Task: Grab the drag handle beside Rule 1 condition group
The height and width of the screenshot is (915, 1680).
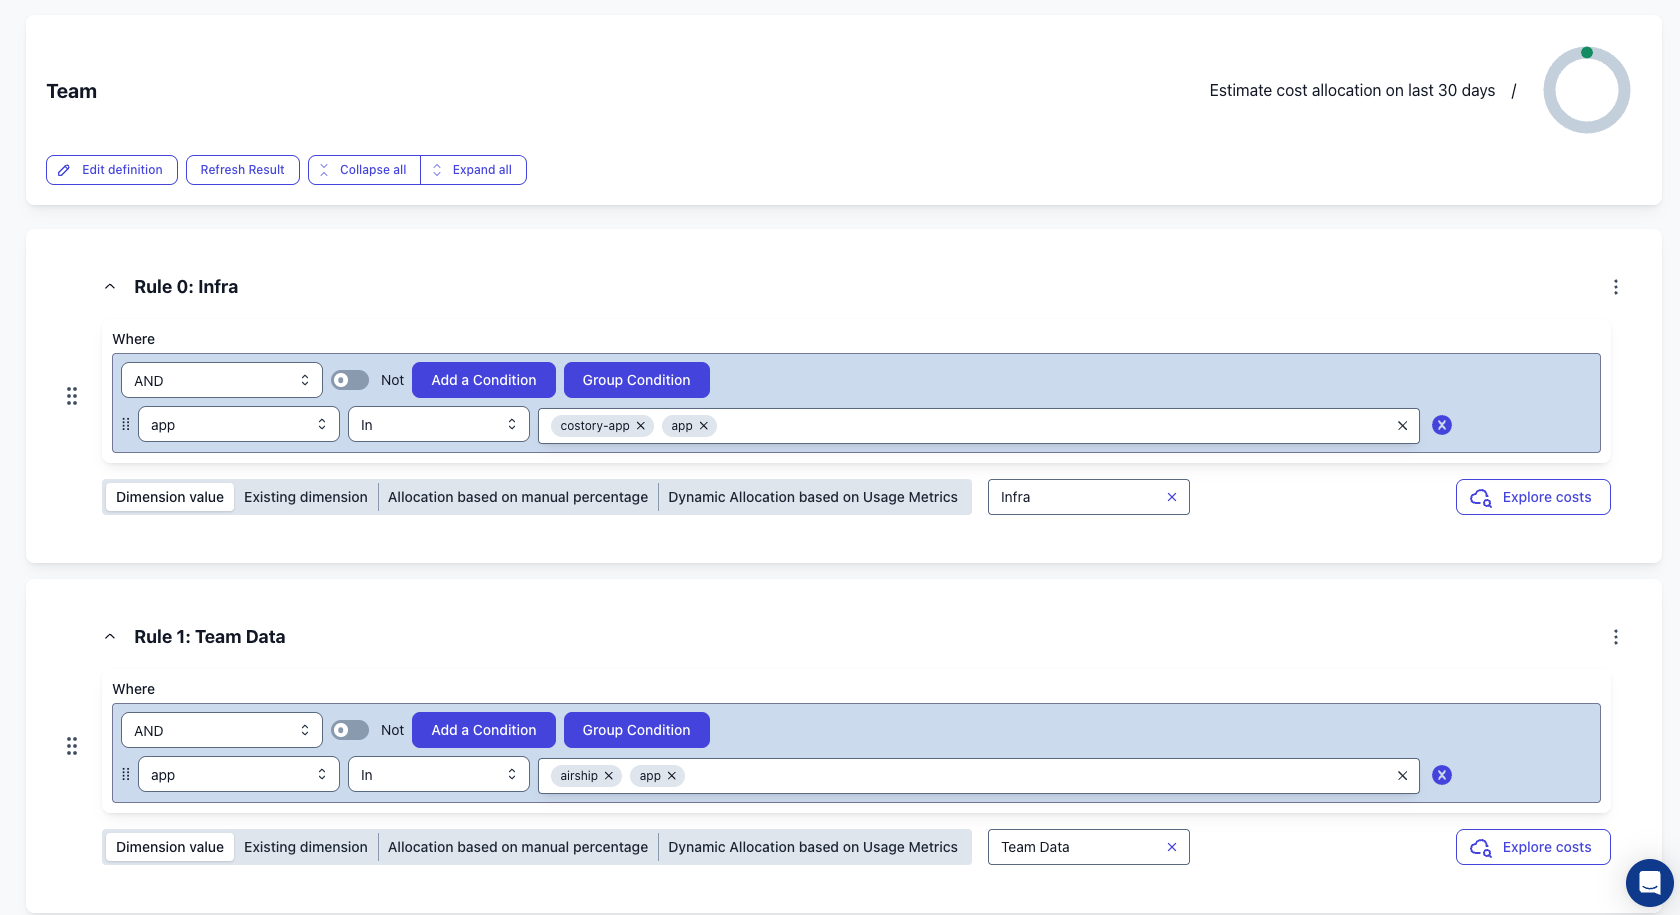Action: coord(72,746)
